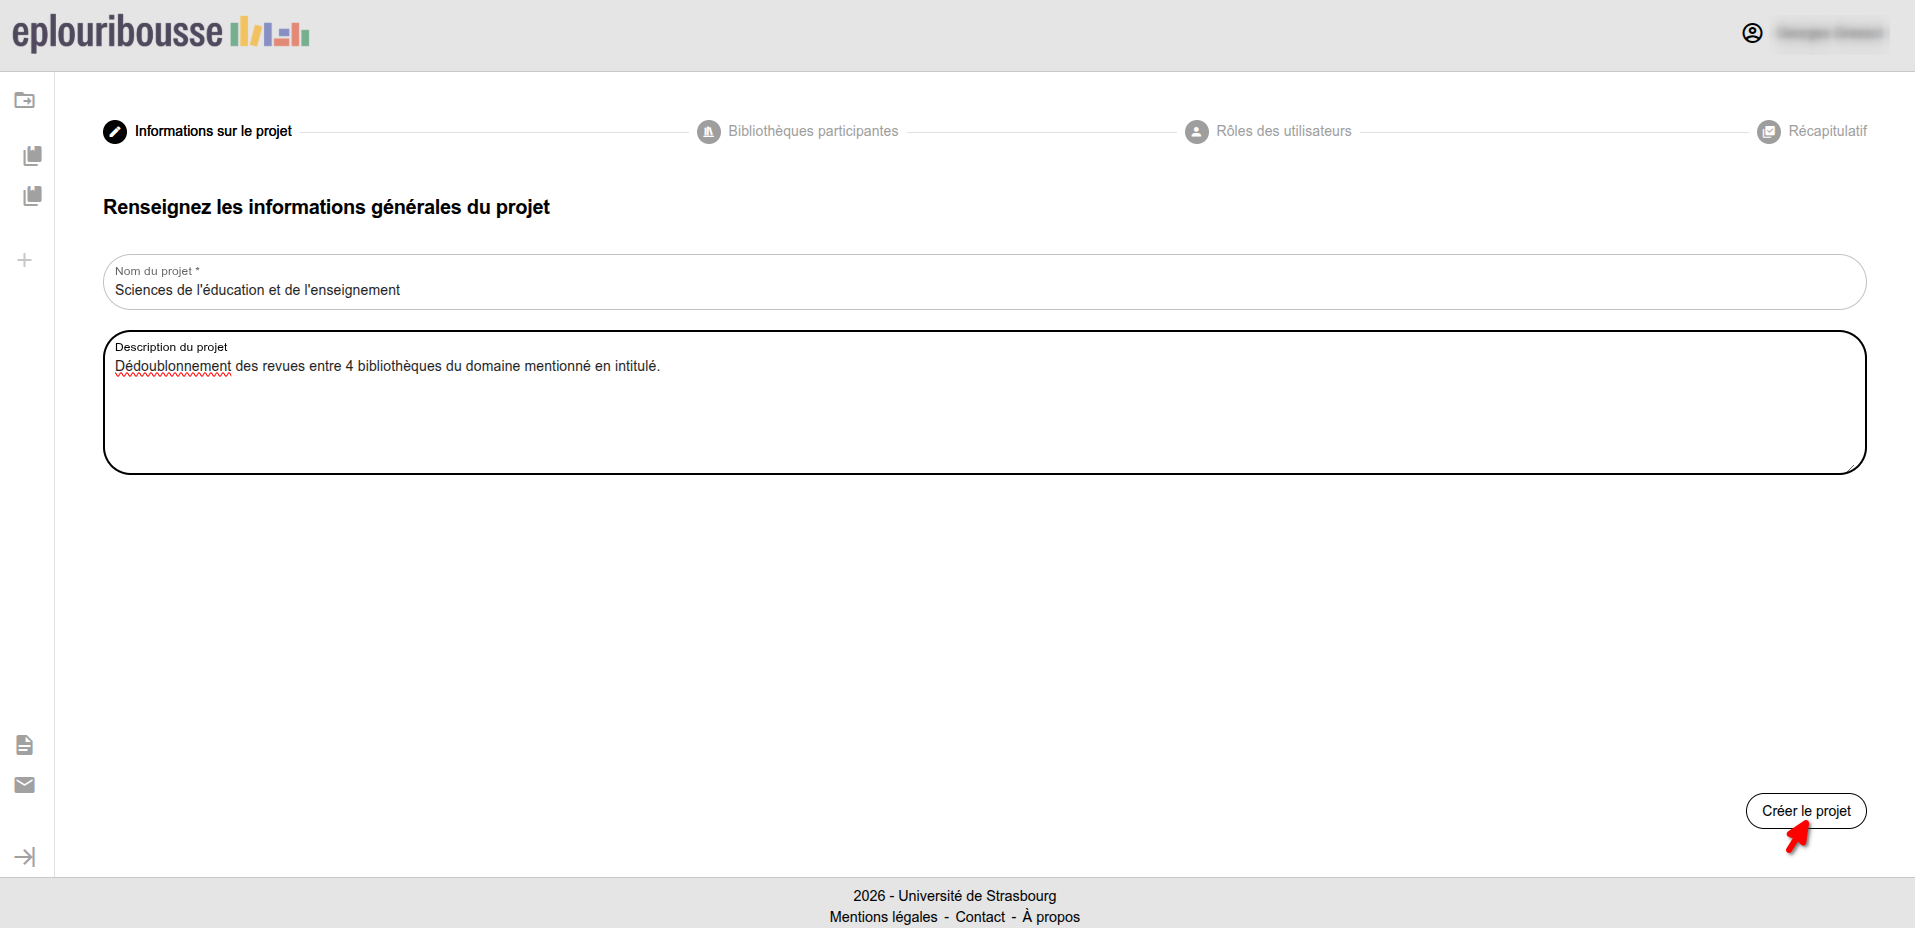Click the eplouribousse logo
The image size is (1915, 928).
[160, 33]
